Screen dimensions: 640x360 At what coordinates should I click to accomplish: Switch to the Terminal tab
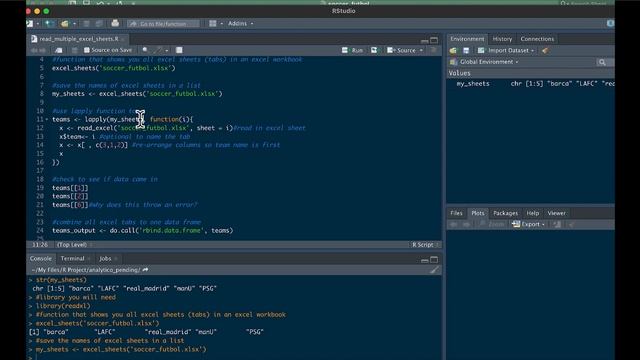[x=72, y=259]
